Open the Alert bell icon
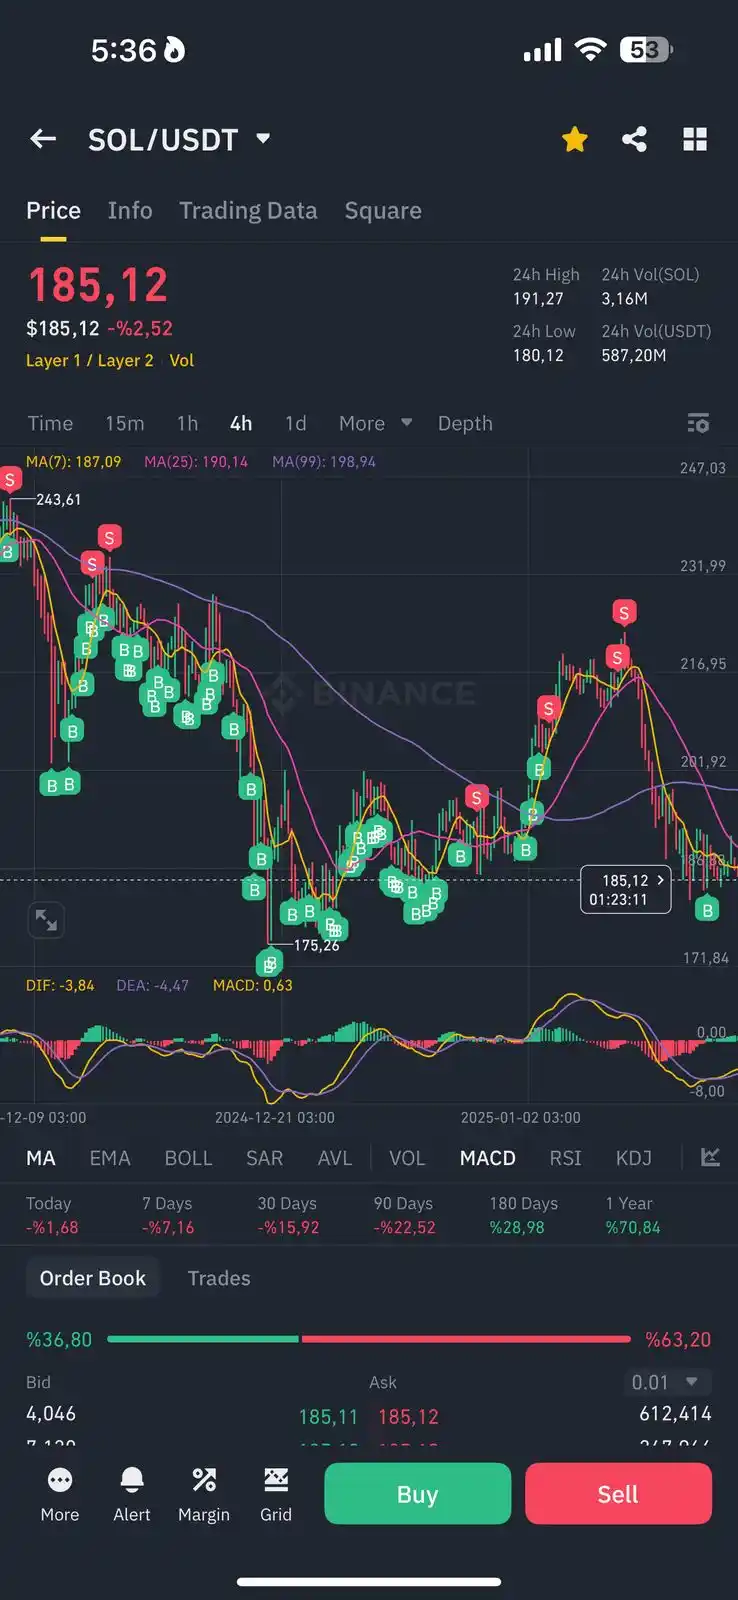The height and width of the screenshot is (1600, 738). coord(132,1494)
